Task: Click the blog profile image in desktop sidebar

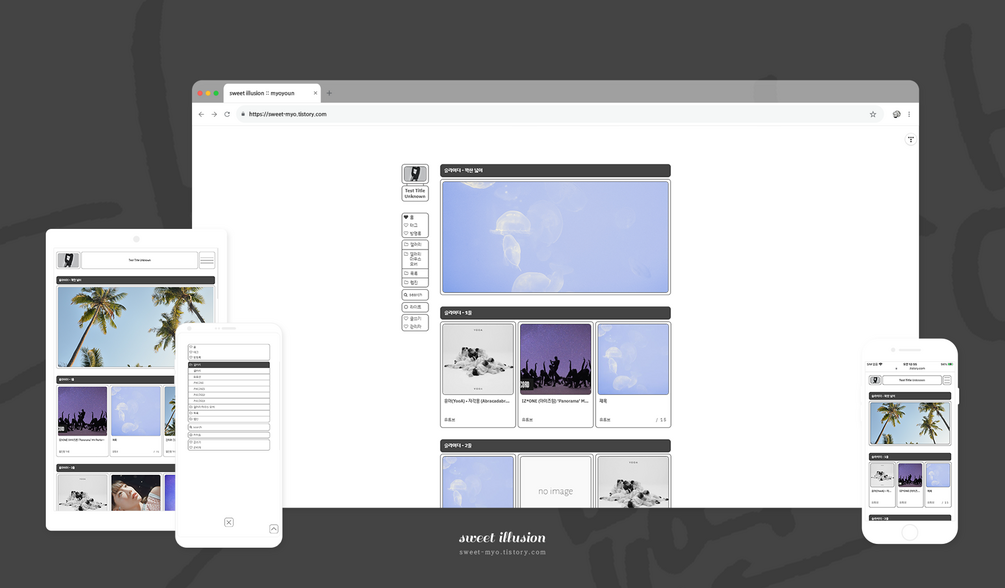Action: 415,174
